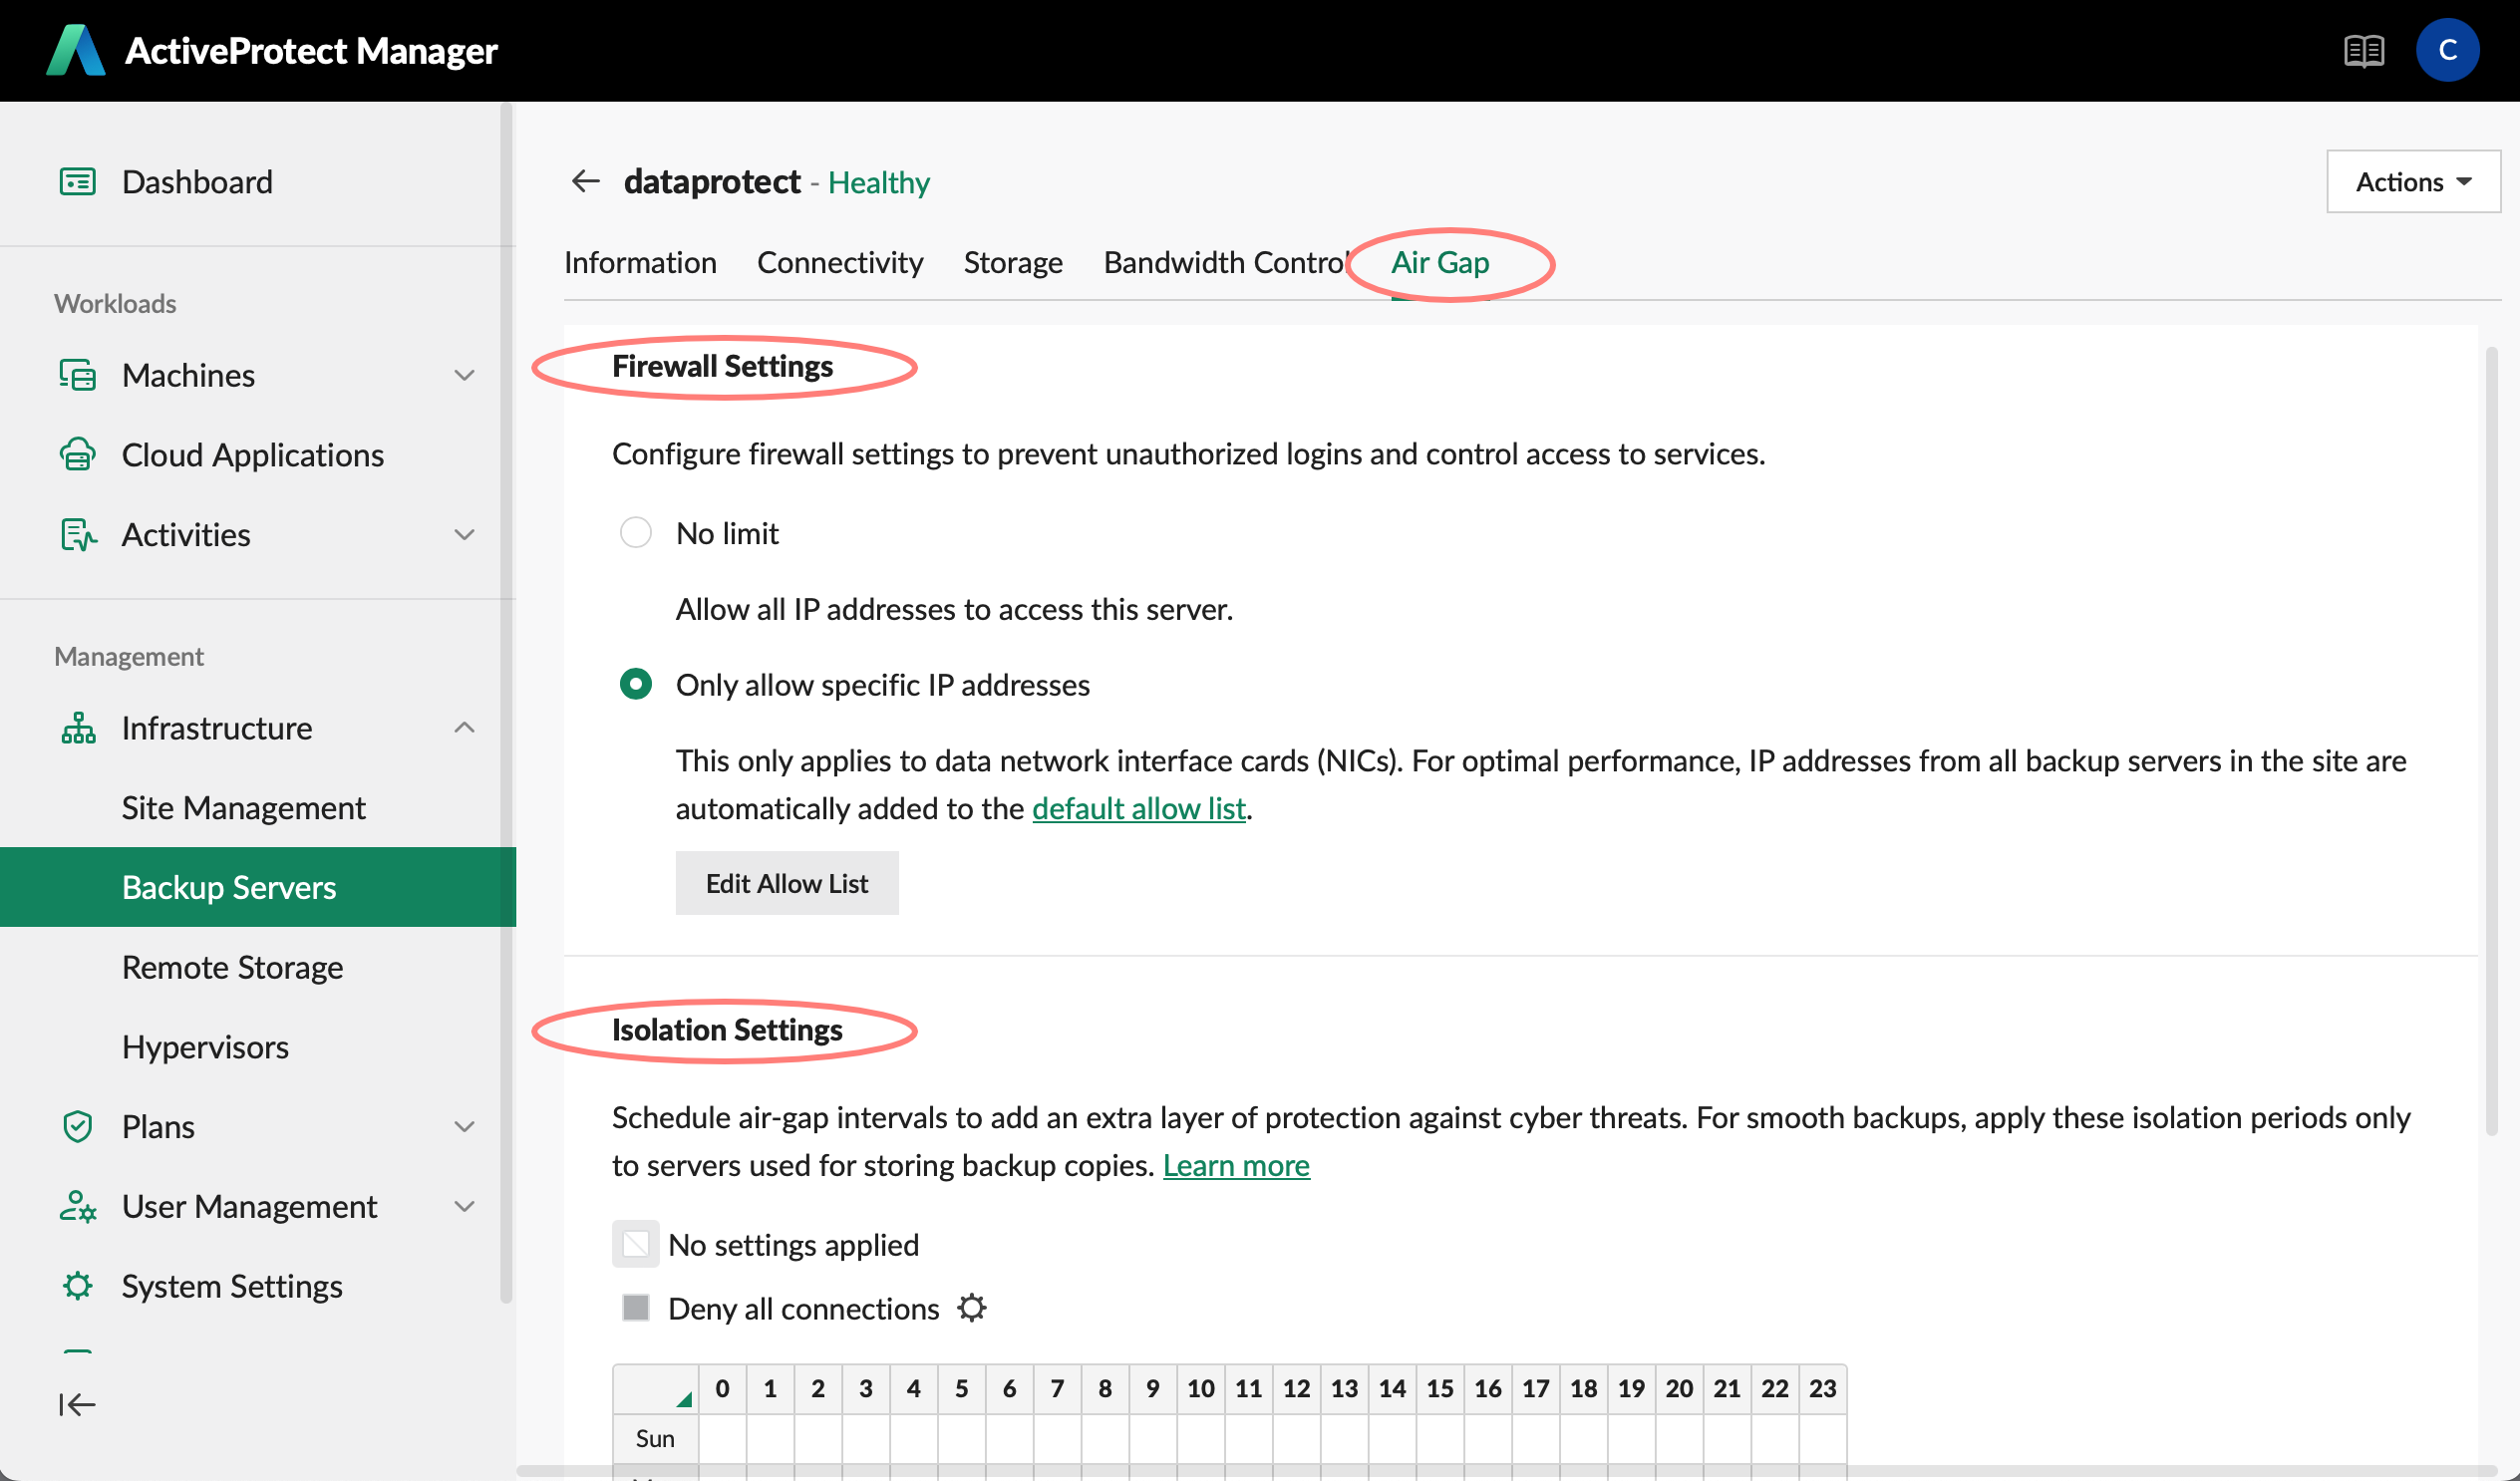
Task: Select hour 12 column header
Action: [1296, 1389]
